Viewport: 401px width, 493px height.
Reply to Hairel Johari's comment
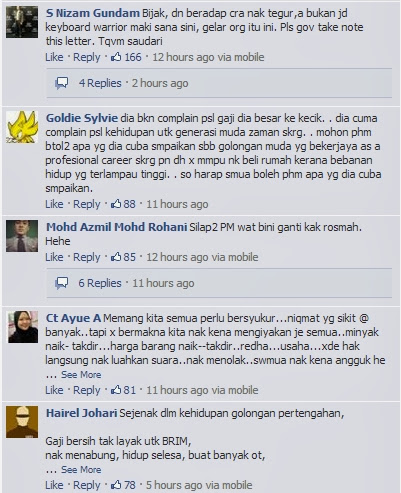click(x=87, y=485)
